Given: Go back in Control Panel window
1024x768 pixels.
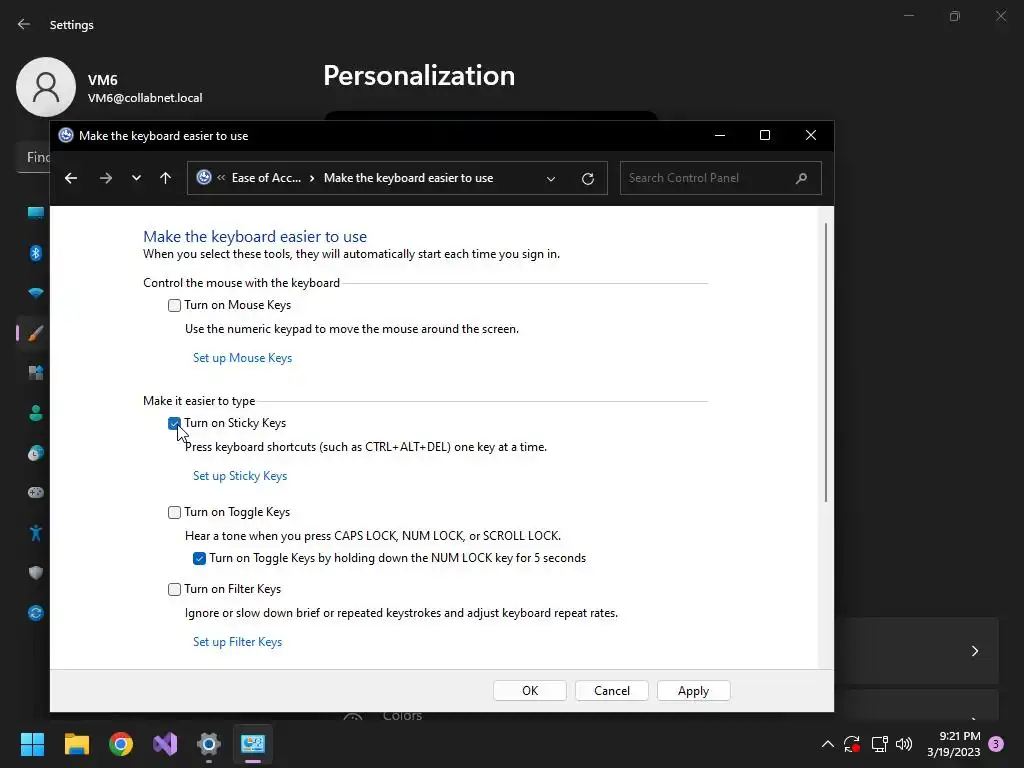Looking at the screenshot, I should 71,178.
